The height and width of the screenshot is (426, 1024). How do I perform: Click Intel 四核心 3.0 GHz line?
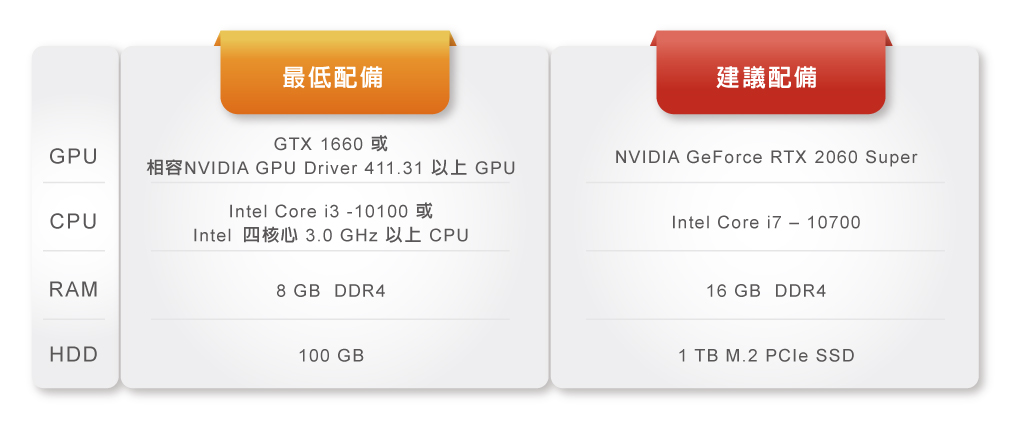pos(331,236)
